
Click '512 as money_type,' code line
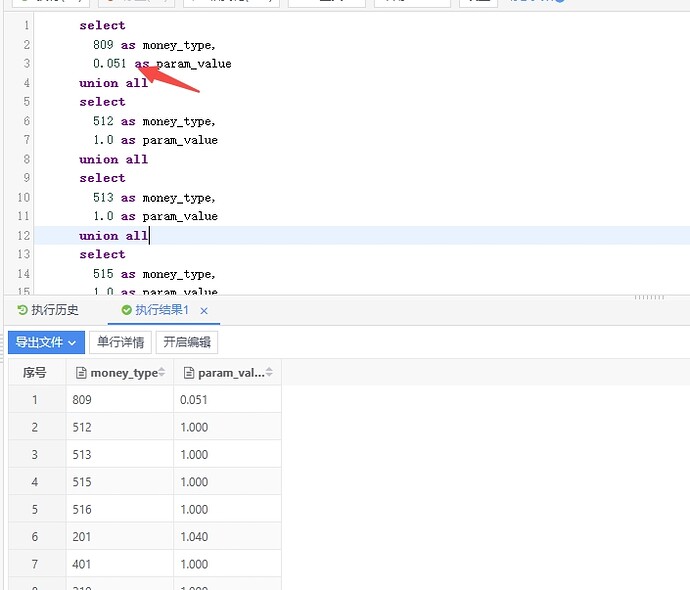[x=154, y=121]
